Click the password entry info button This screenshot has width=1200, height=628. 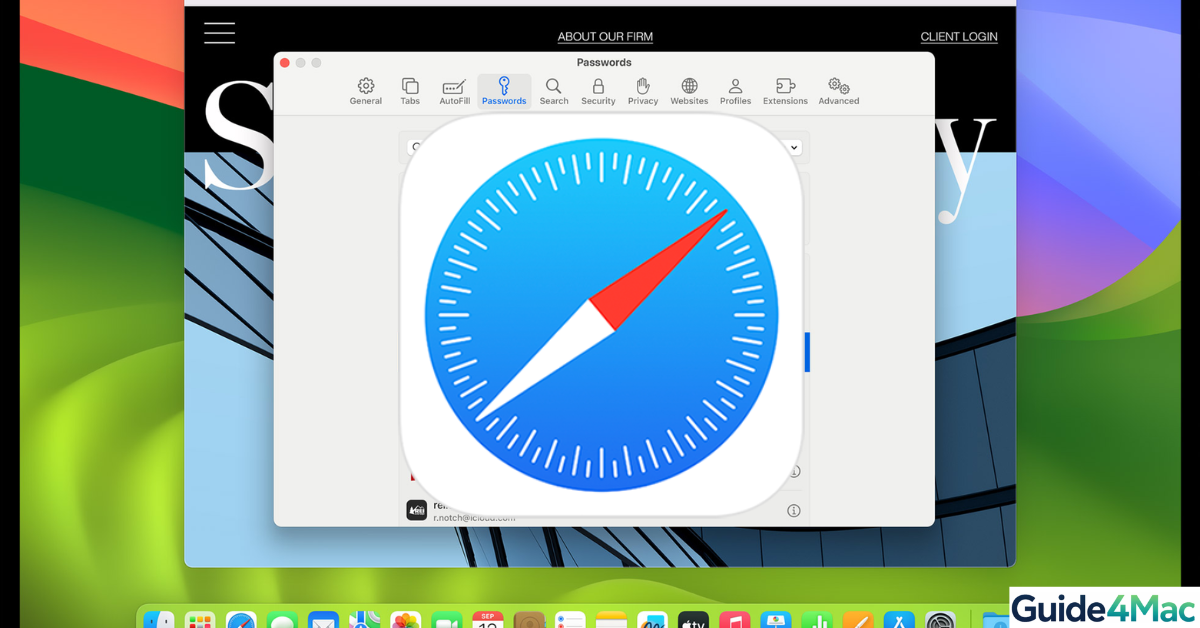pyautogui.click(x=793, y=470)
